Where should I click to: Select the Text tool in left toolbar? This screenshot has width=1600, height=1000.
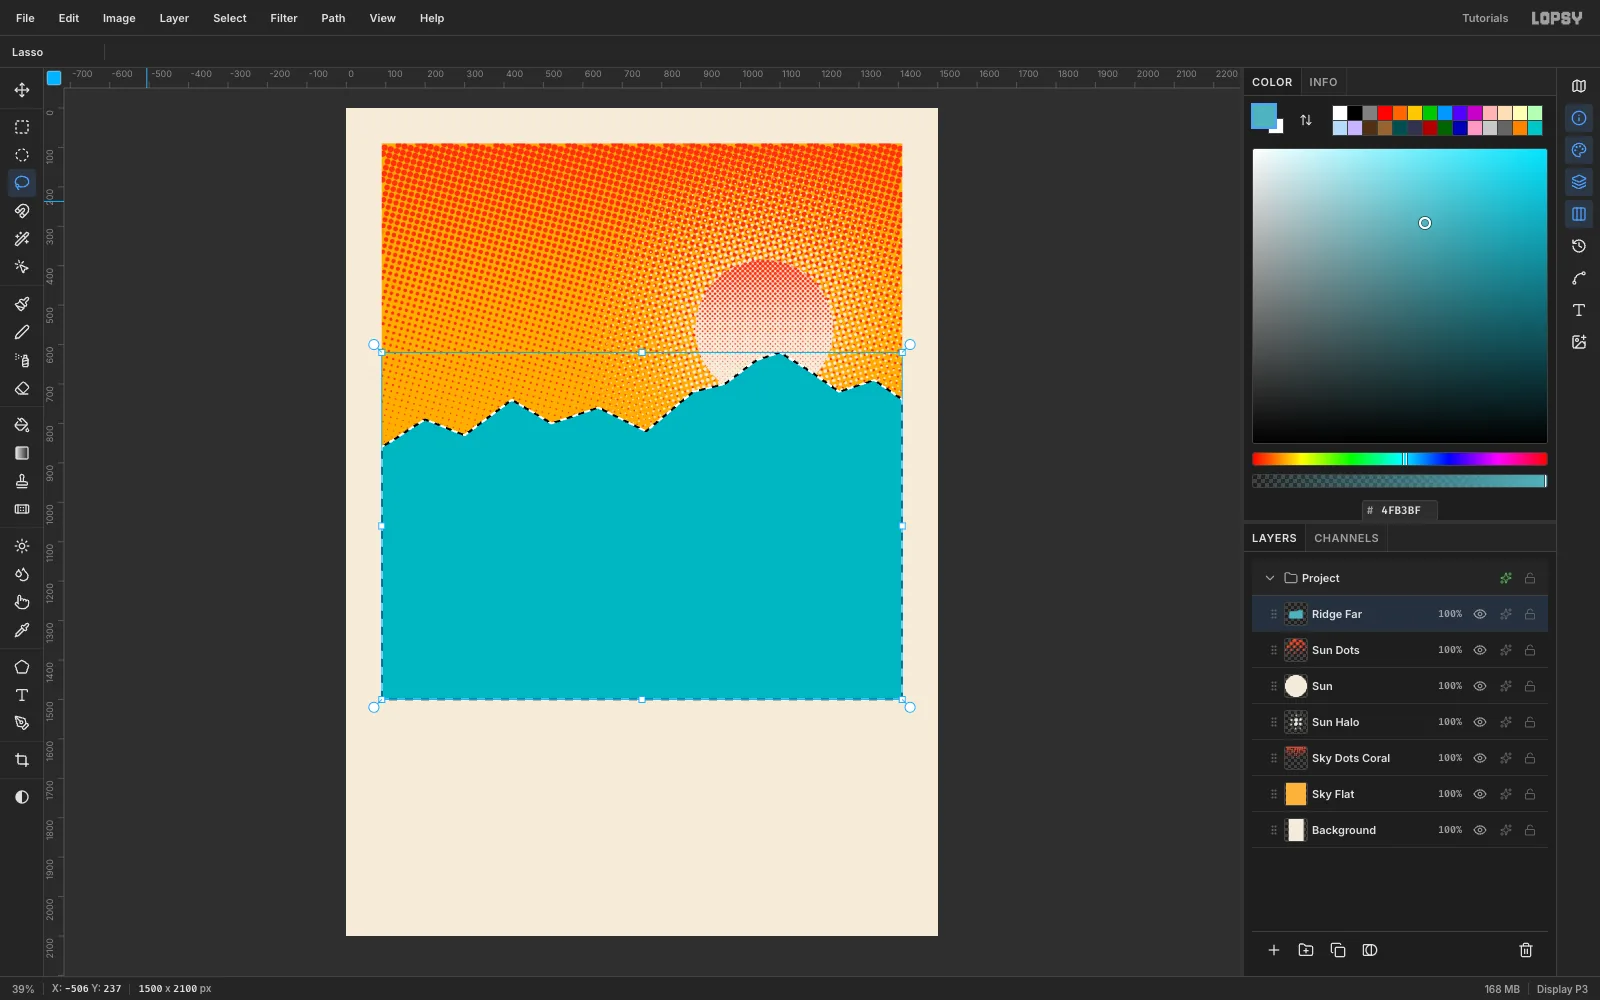click(22, 695)
